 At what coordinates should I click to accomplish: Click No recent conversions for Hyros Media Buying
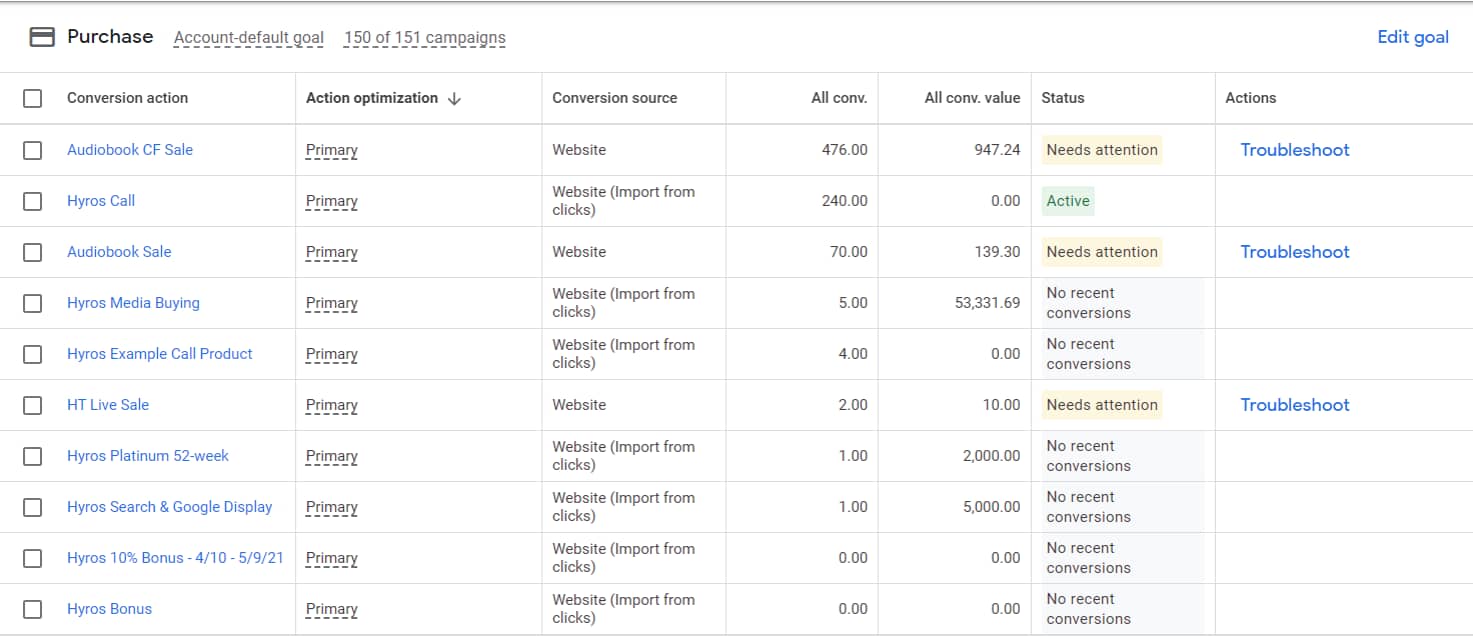point(1122,303)
